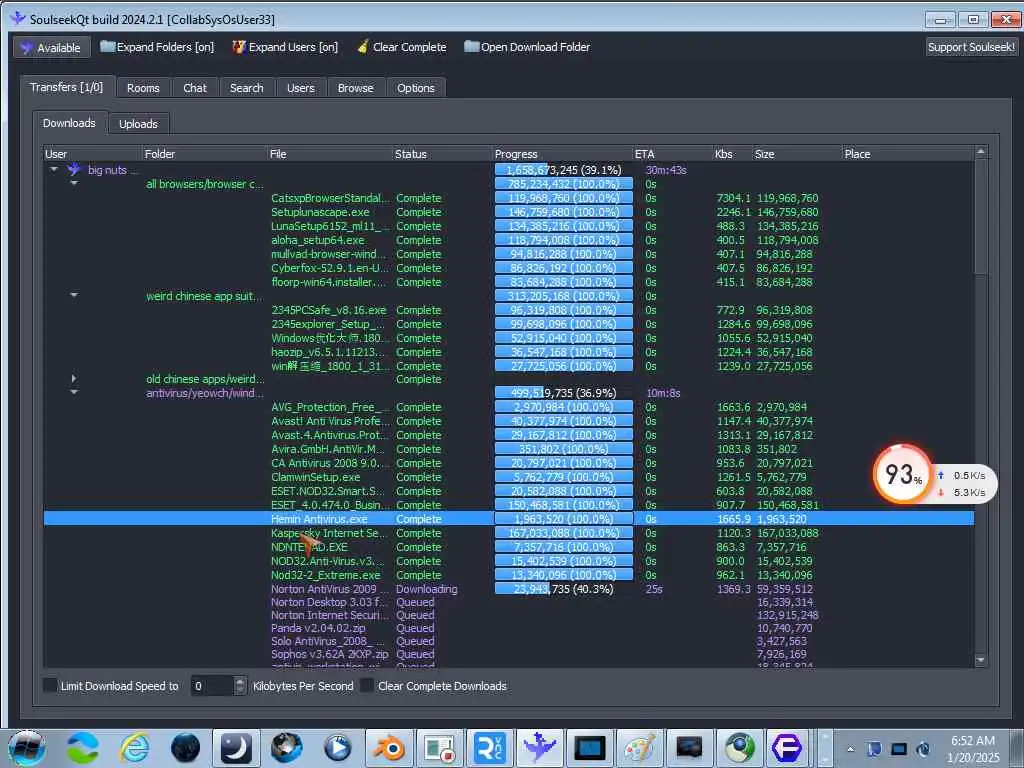Image resolution: width=1024 pixels, height=768 pixels.
Task: Open the blue sphere browser taskbar icon
Action: point(287,748)
